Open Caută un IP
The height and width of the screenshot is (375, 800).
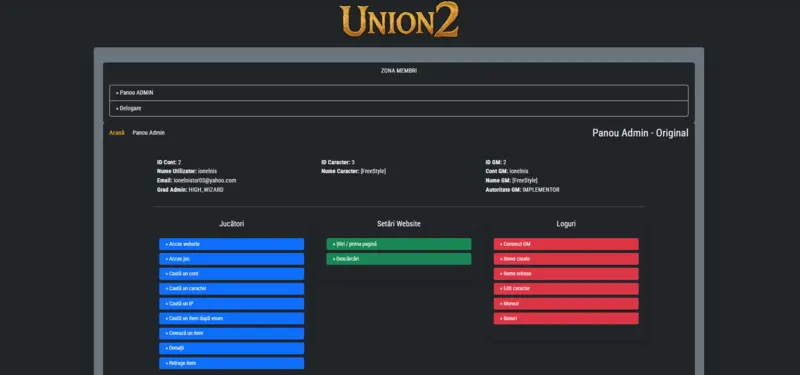pos(232,304)
